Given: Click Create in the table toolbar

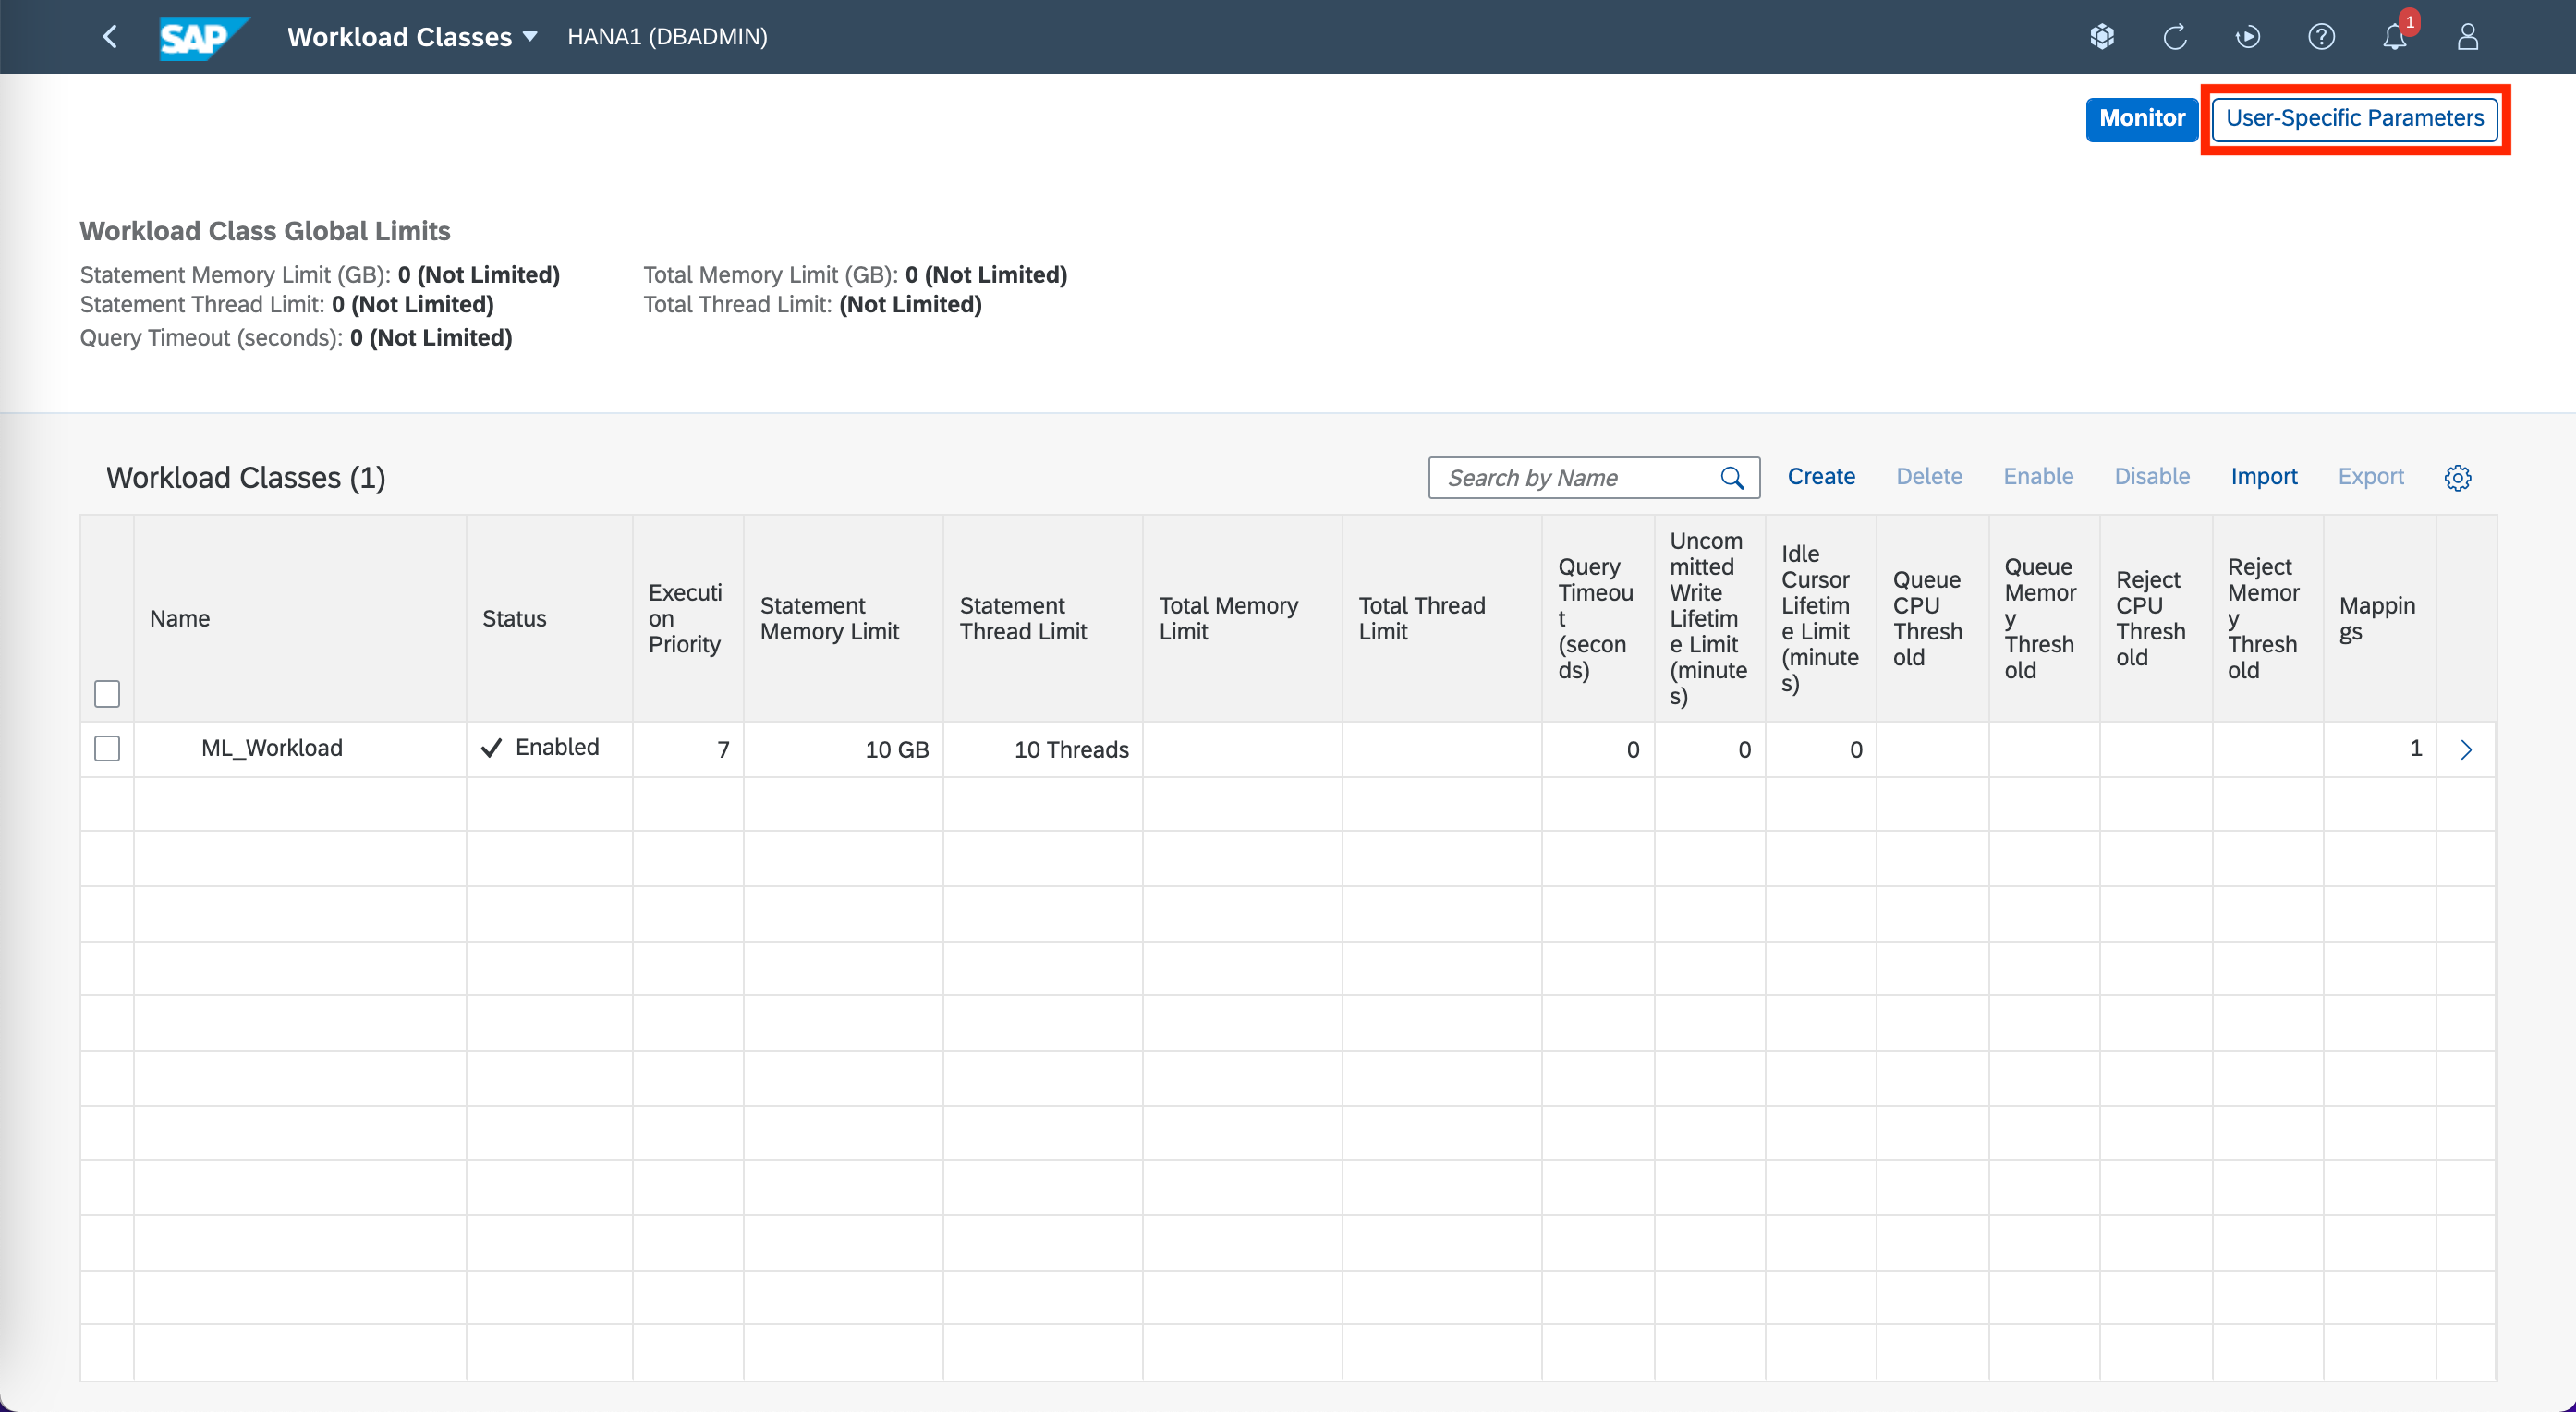Looking at the screenshot, I should pos(1820,477).
